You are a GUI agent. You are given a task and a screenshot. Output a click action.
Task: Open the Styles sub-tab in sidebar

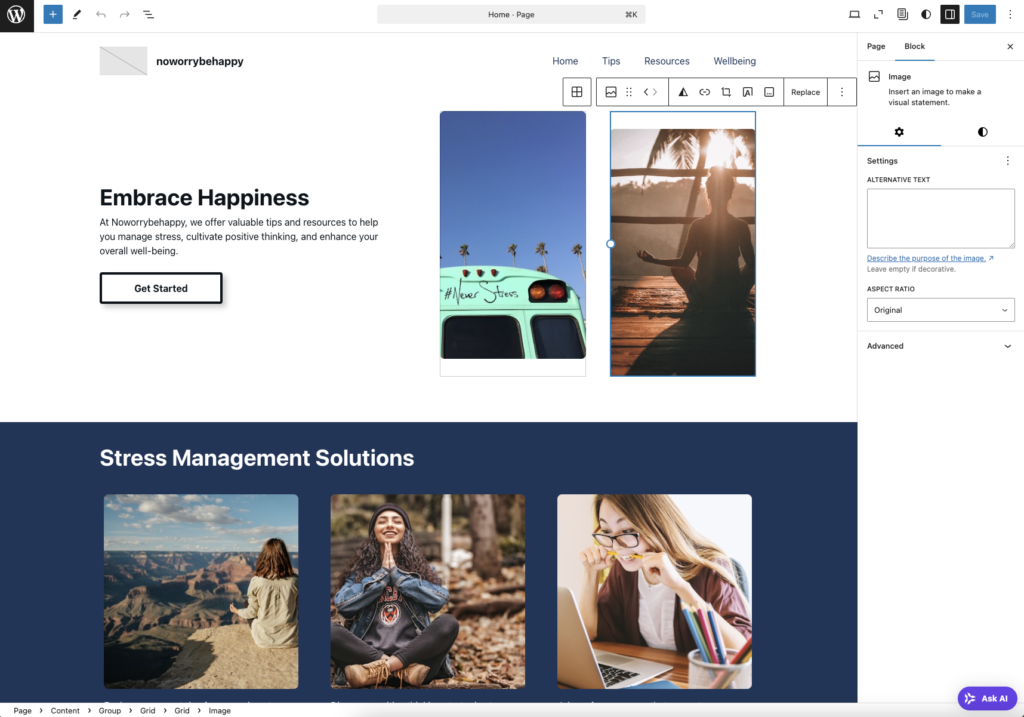pyautogui.click(x=982, y=132)
